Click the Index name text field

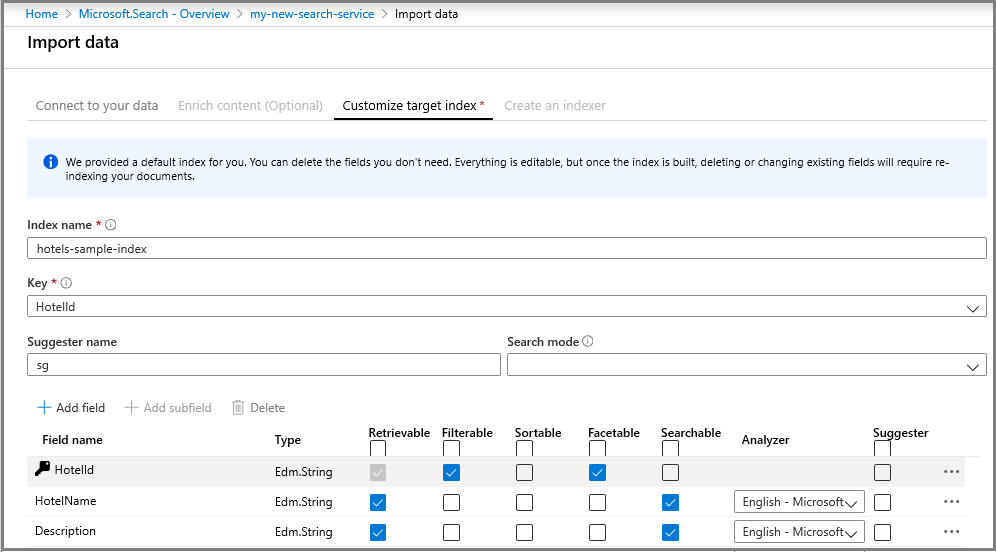(507, 249)
